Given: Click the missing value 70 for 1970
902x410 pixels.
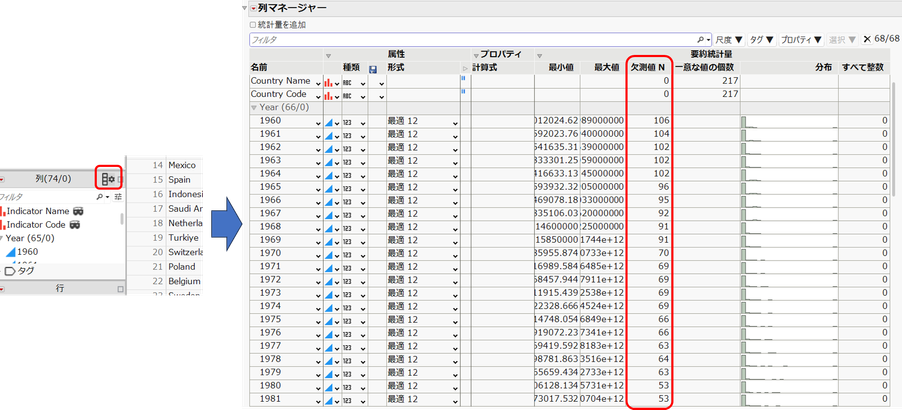Looking at the screenshot, I should point(663,253).
